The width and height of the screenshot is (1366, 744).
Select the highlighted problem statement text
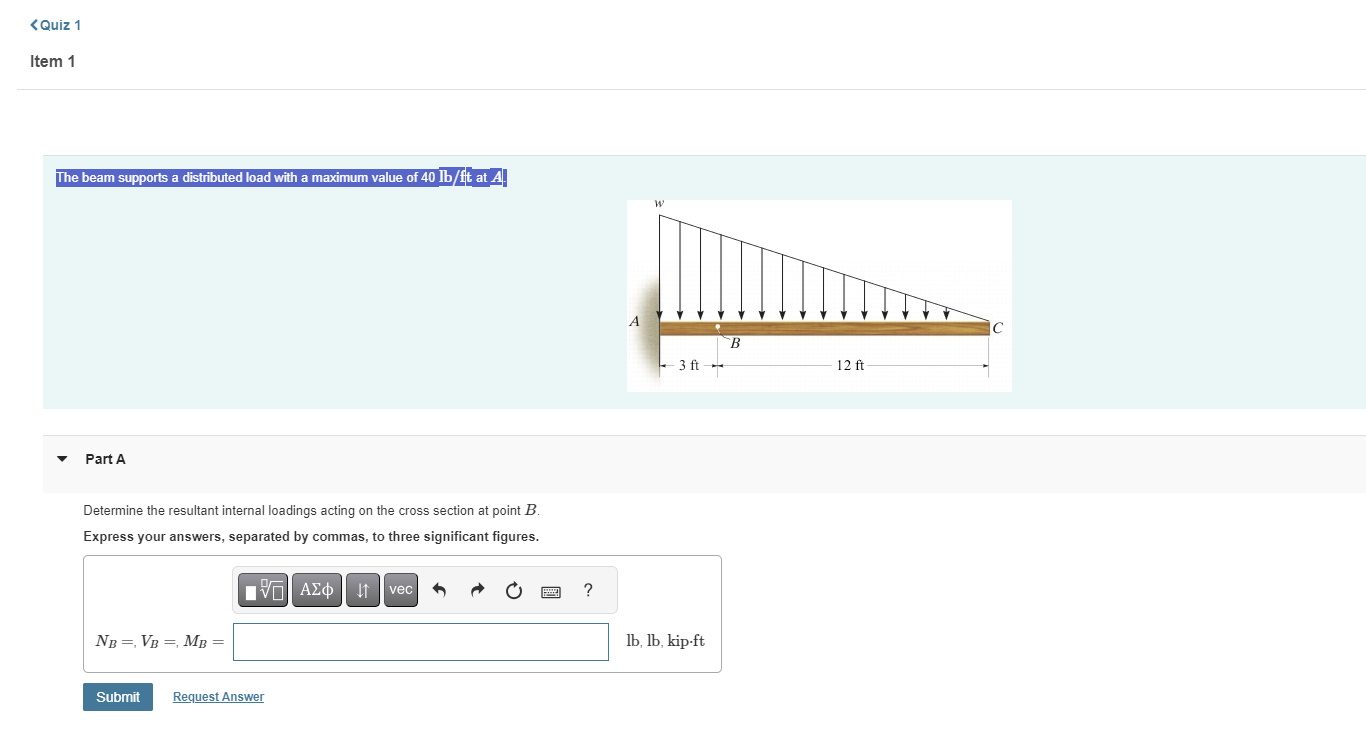(281, 177)
